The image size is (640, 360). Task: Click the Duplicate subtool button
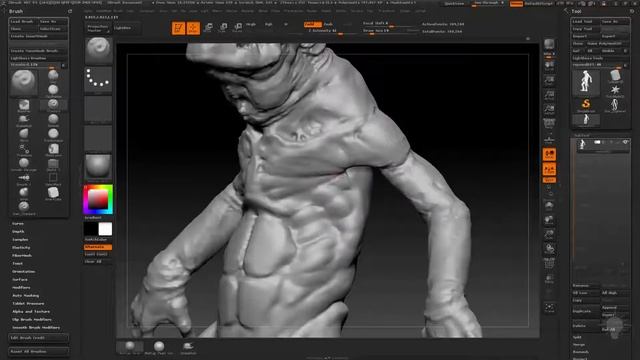click(x=586, y=311)
